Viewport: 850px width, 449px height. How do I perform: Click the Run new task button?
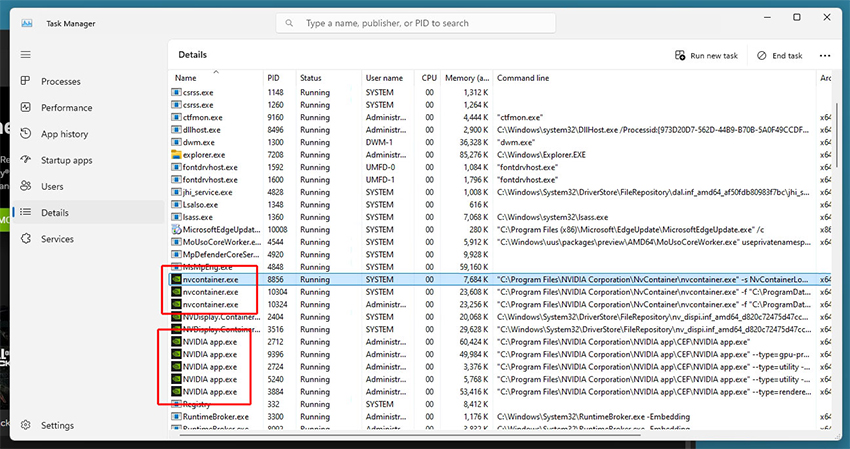click(706, 55)
